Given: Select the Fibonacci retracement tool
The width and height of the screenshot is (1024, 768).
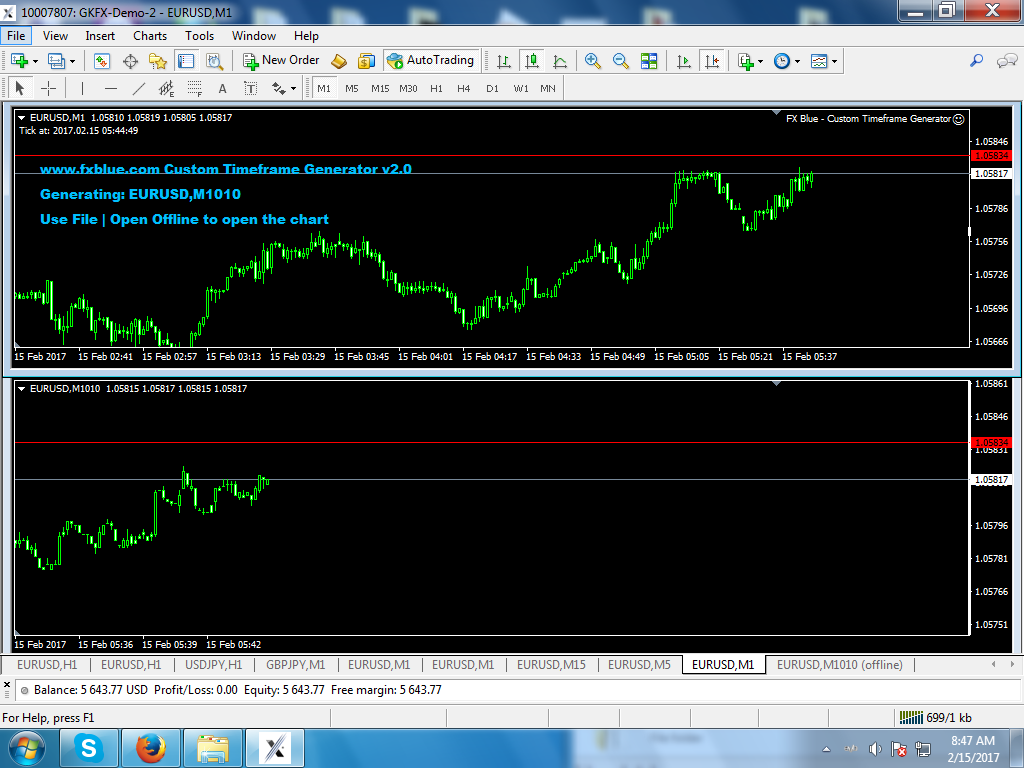Looking at the screenshot, I should click(195, 88).
